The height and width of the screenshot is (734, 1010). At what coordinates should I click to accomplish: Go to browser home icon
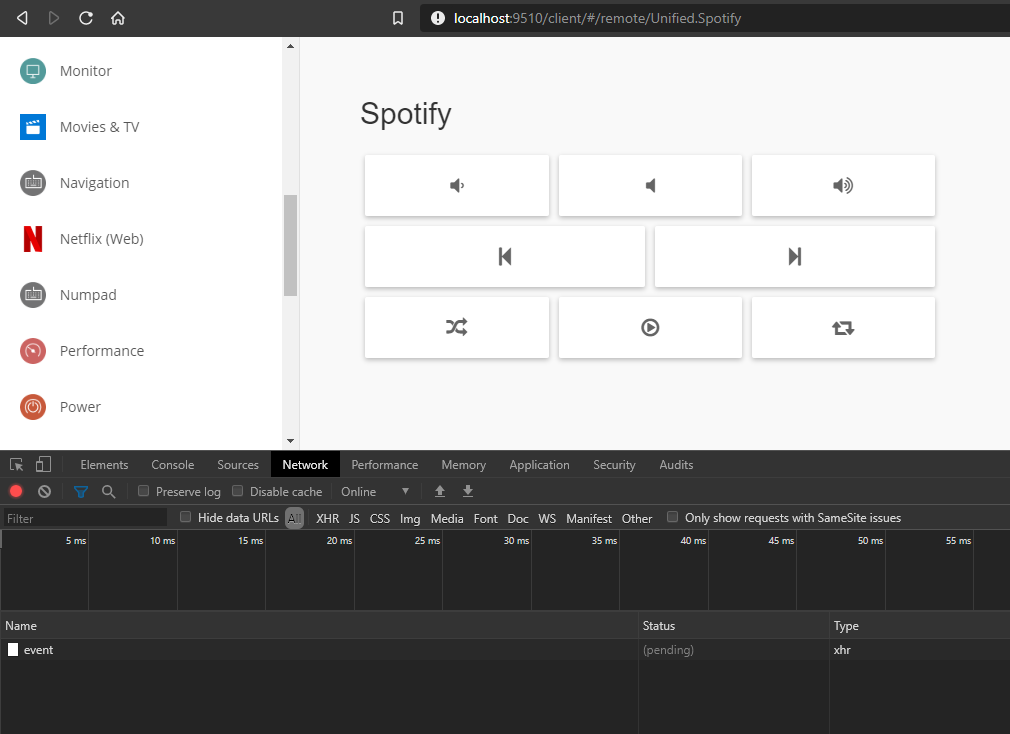coord(118,18)
